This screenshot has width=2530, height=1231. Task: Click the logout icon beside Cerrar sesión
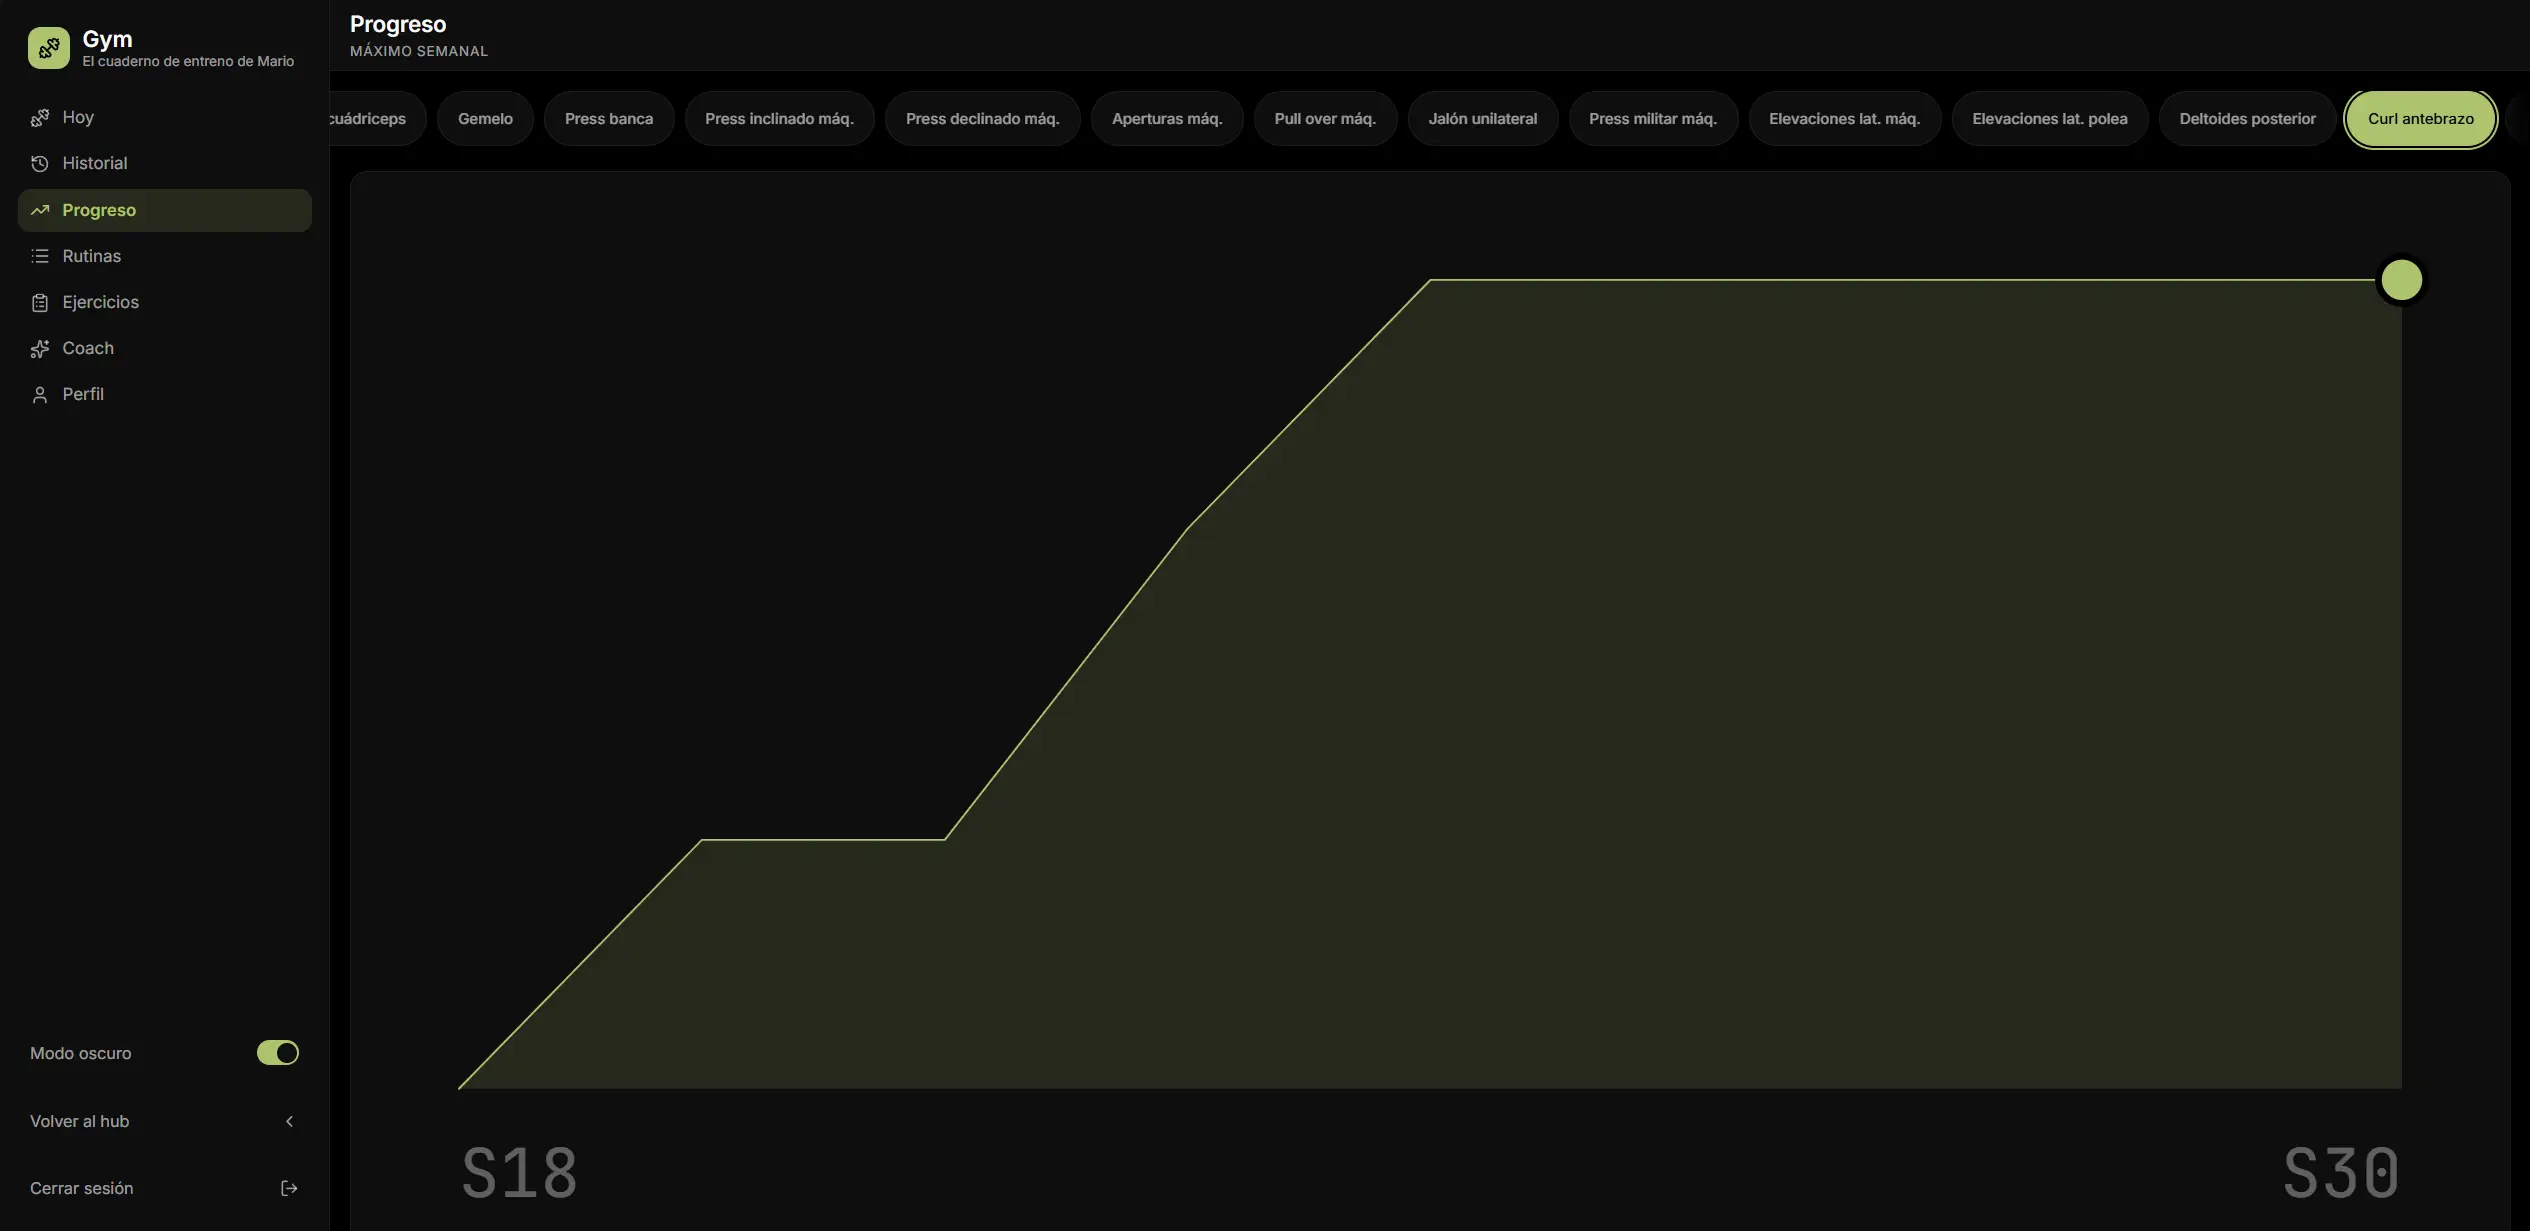tap(289, 1188)
